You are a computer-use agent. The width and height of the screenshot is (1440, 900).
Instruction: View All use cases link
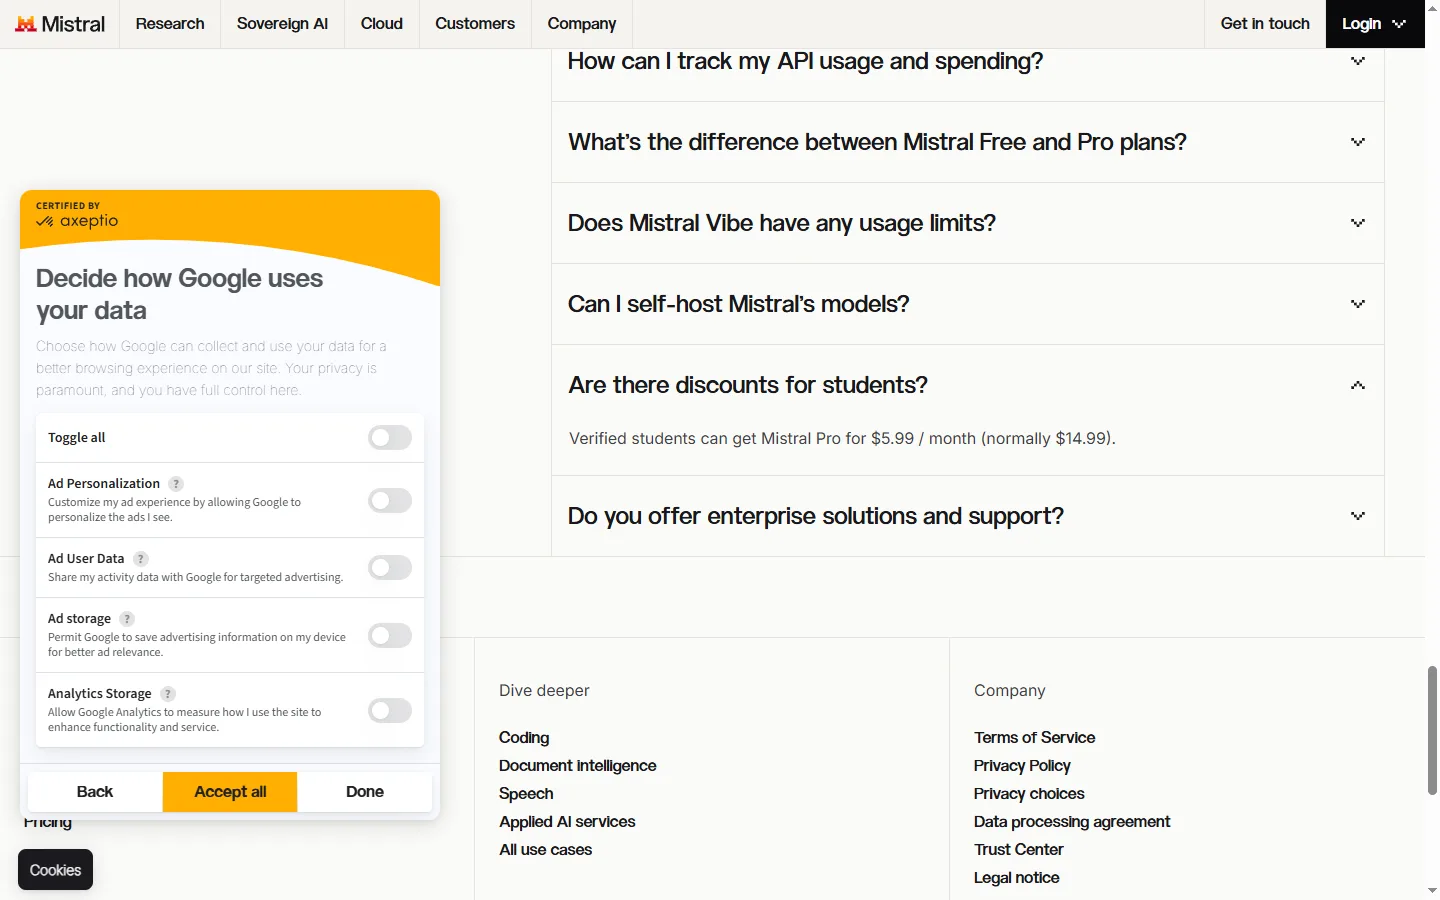coord(546,850)
